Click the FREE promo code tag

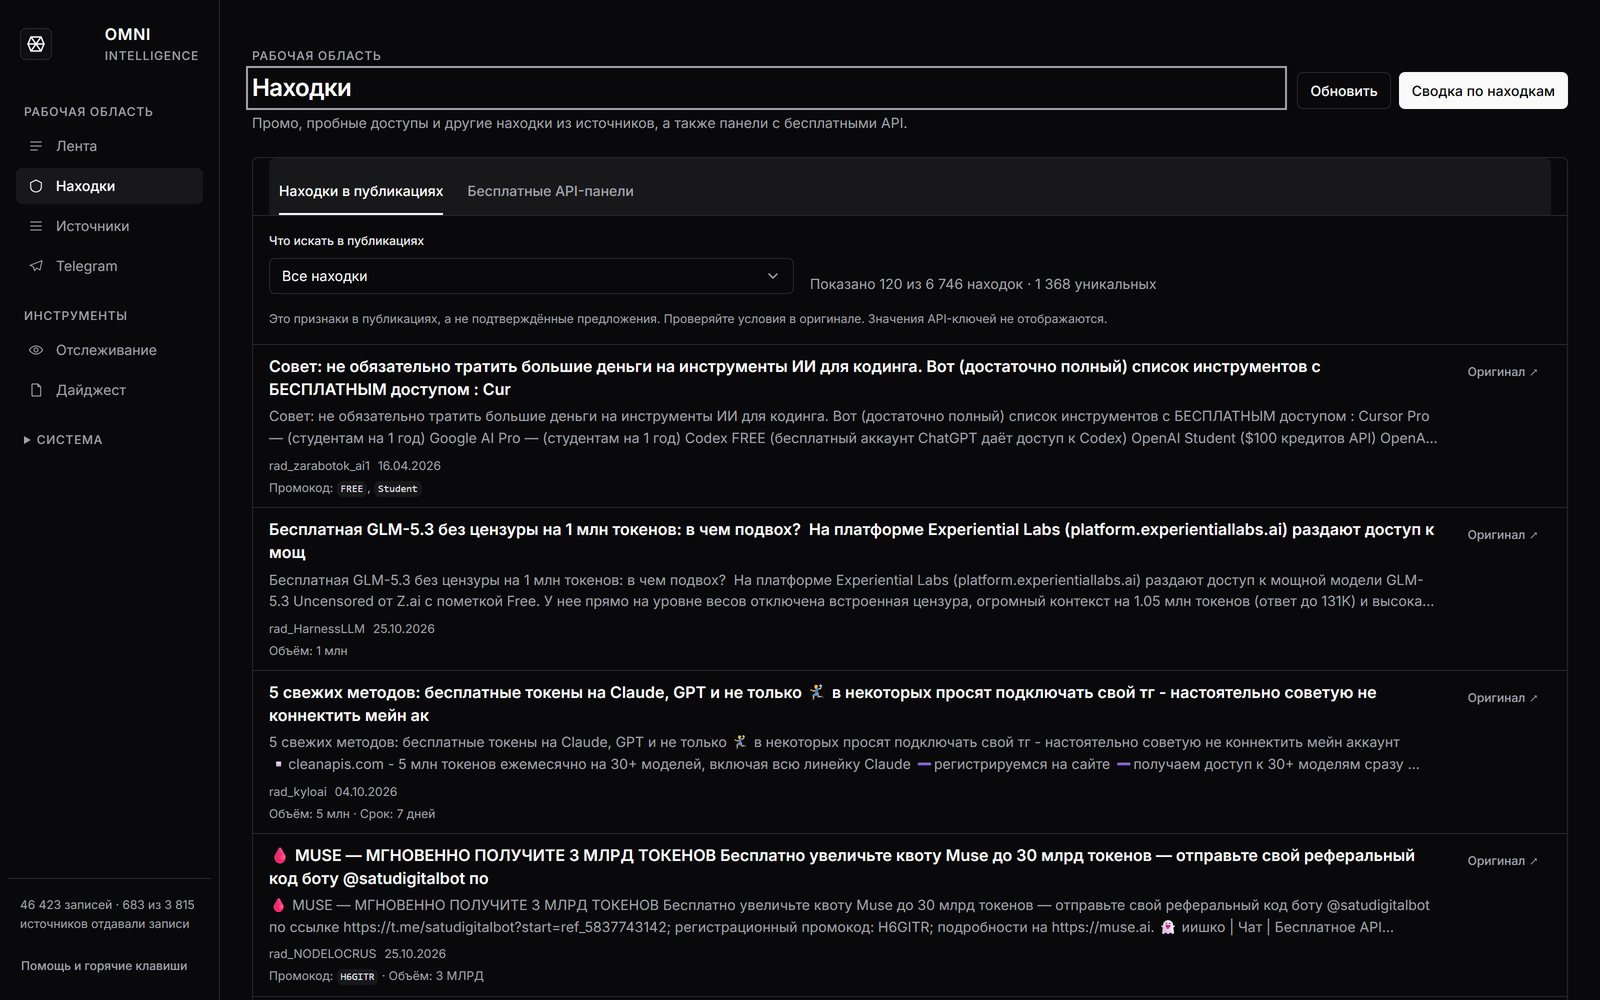tap(352, 489)
